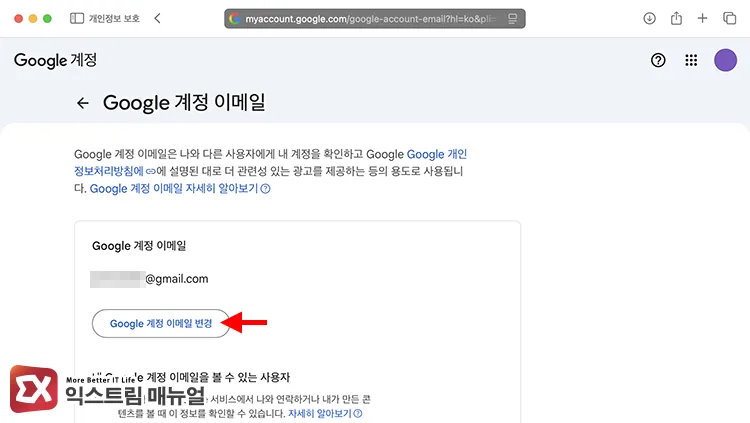Click the Google 계정 이메일 page heading

[x=184, y=102]
